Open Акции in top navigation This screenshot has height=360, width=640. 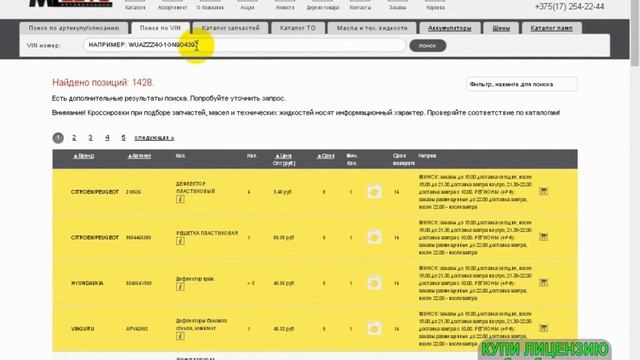click(x=247, y=7)
